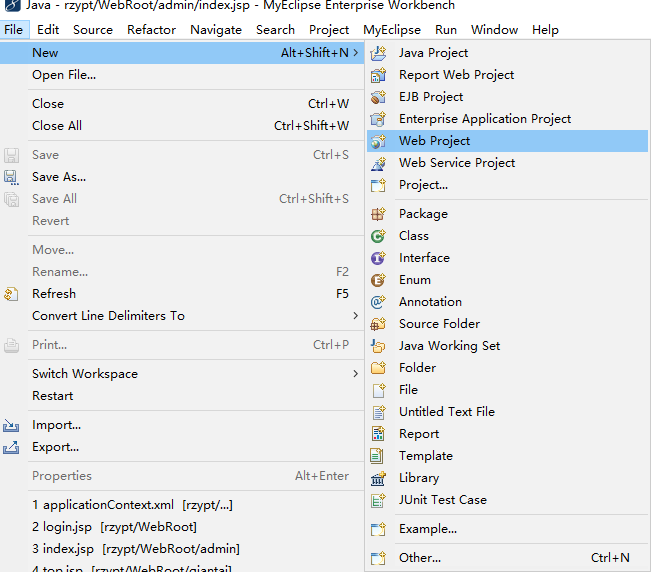Select Close from the File menu
Image resolution: width=651 pixels, height=572 pixels.
182,104
